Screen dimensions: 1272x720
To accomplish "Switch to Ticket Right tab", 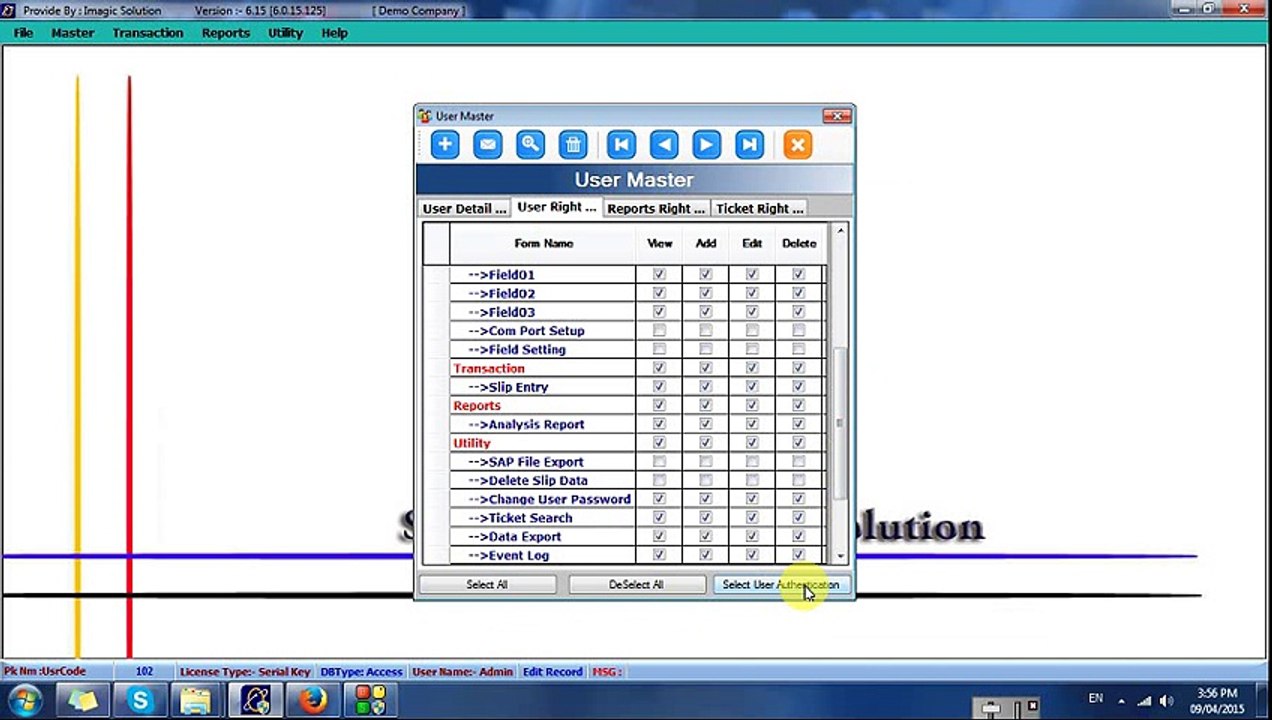I will (759, 208).
